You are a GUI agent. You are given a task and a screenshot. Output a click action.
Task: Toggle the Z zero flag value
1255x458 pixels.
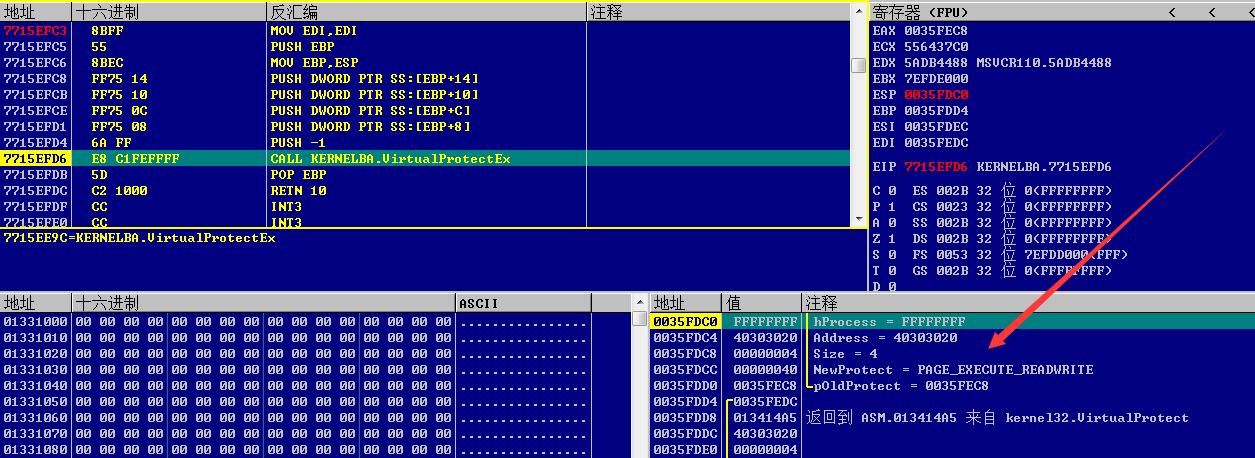(x=891, y=239)
